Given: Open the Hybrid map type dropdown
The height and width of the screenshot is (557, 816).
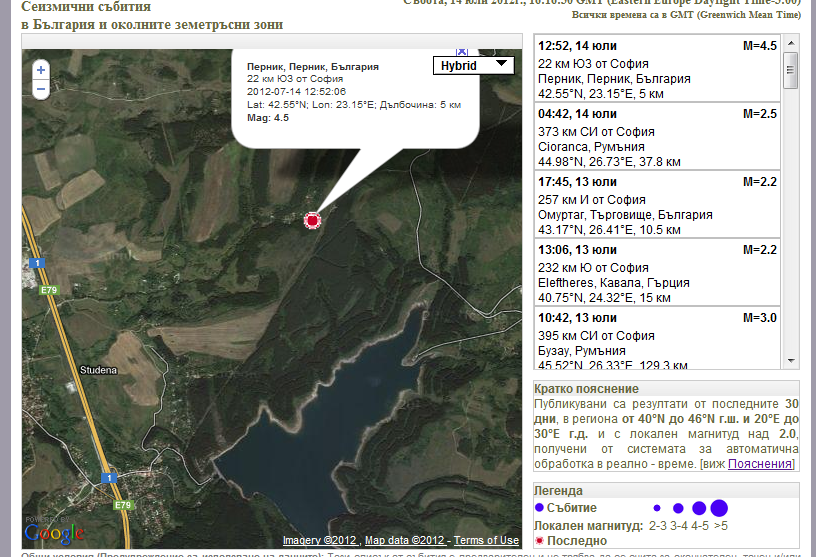Looking at the screenshot, I should click(x=474, y=65).
